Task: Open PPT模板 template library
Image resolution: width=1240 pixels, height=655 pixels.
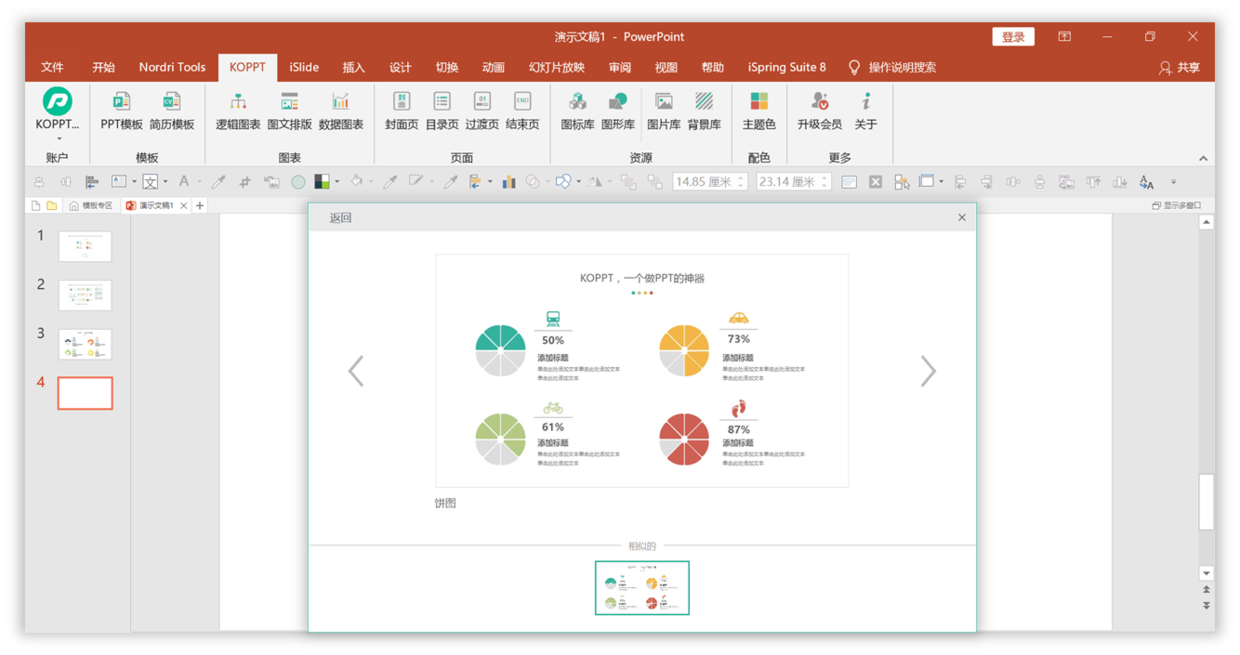Action: pos(122,110)
